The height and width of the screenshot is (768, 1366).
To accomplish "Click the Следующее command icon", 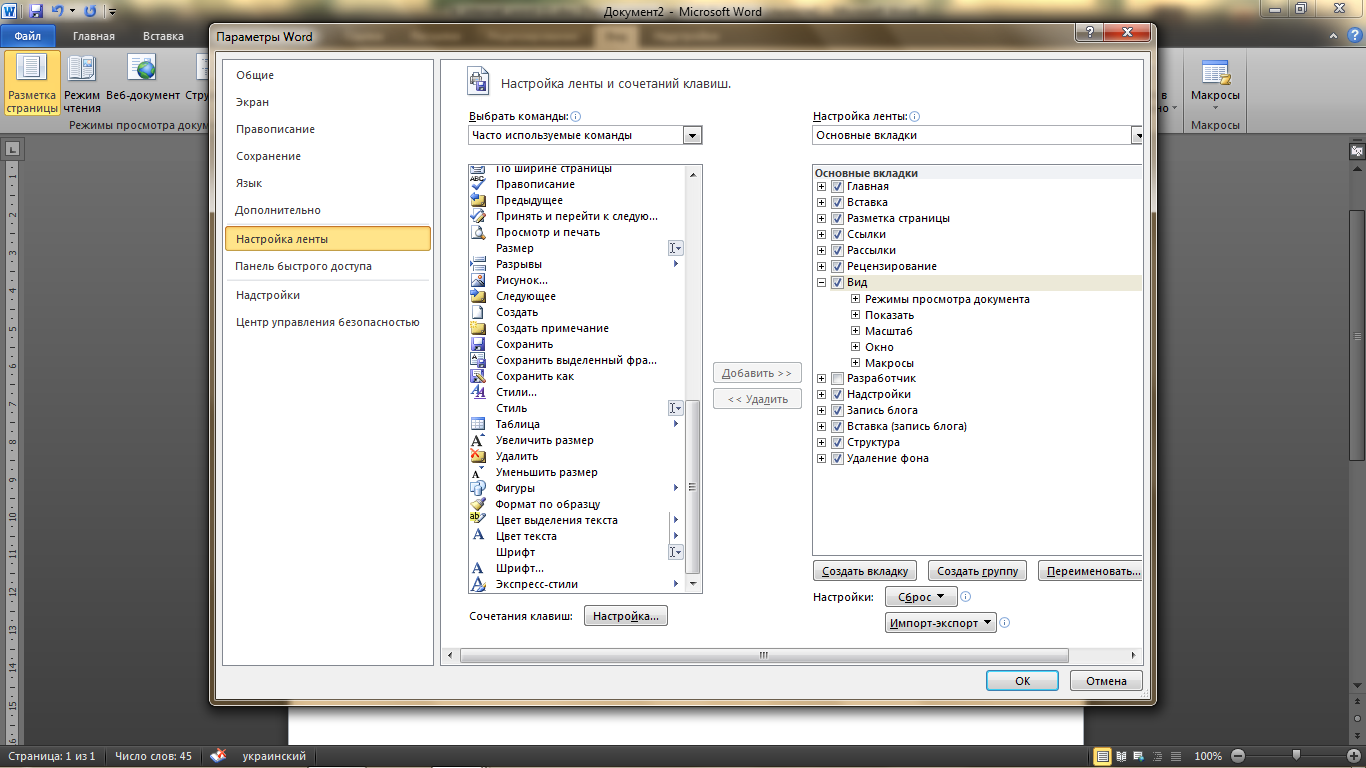I will pos(478,296).
